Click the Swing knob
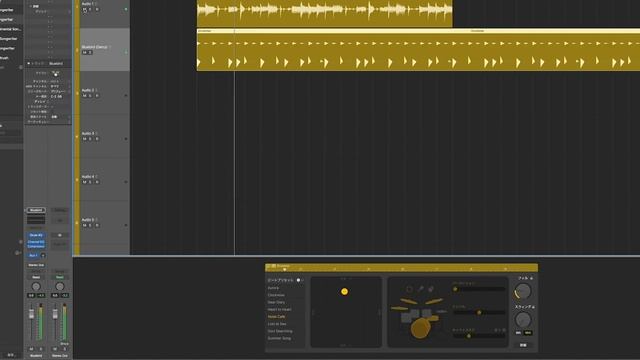The height and width of the screenshot is (360, 640). 522,320
